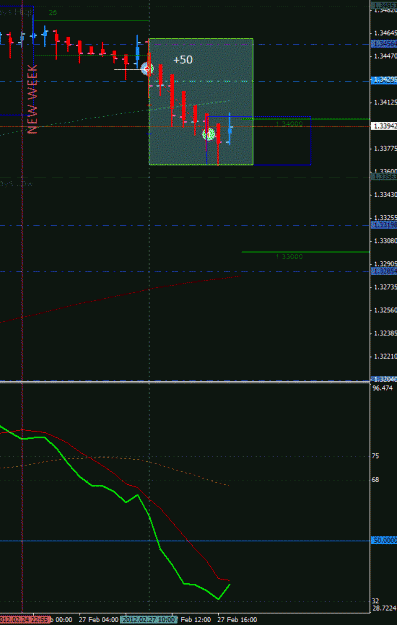Click the 27 Feb 04:00 time label

(x=98, y=620)
